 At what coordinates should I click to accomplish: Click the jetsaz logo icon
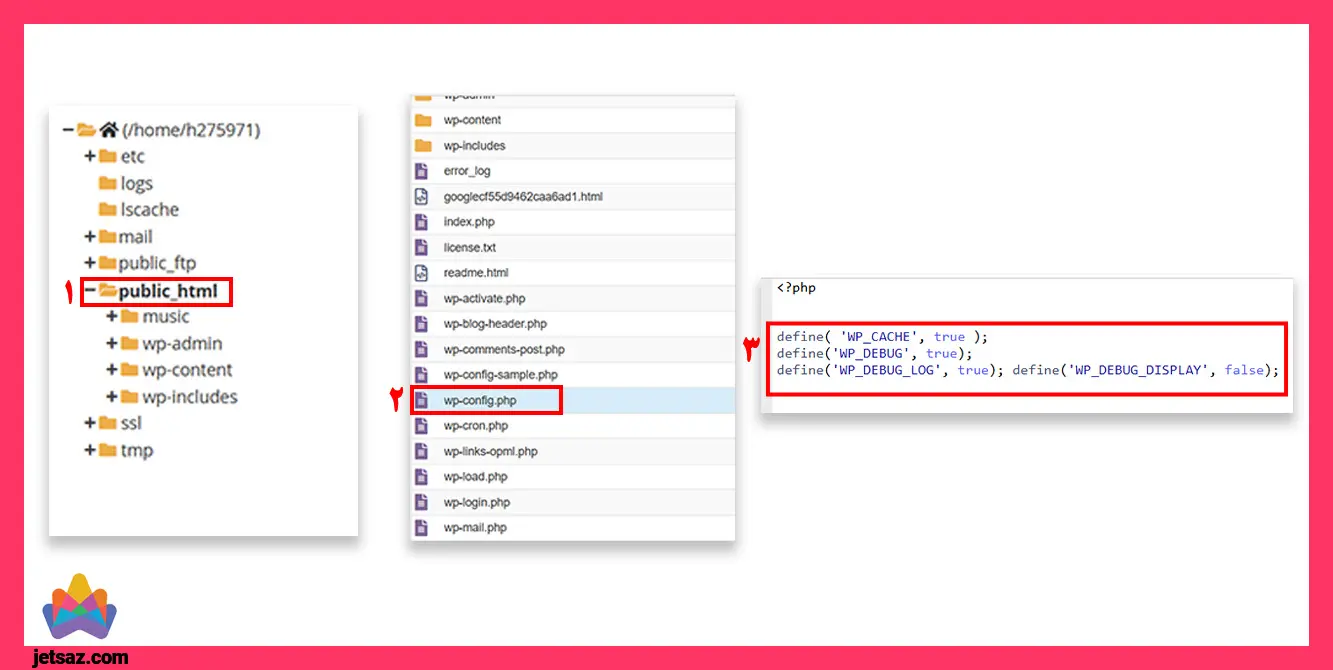(x=80, y=609)
